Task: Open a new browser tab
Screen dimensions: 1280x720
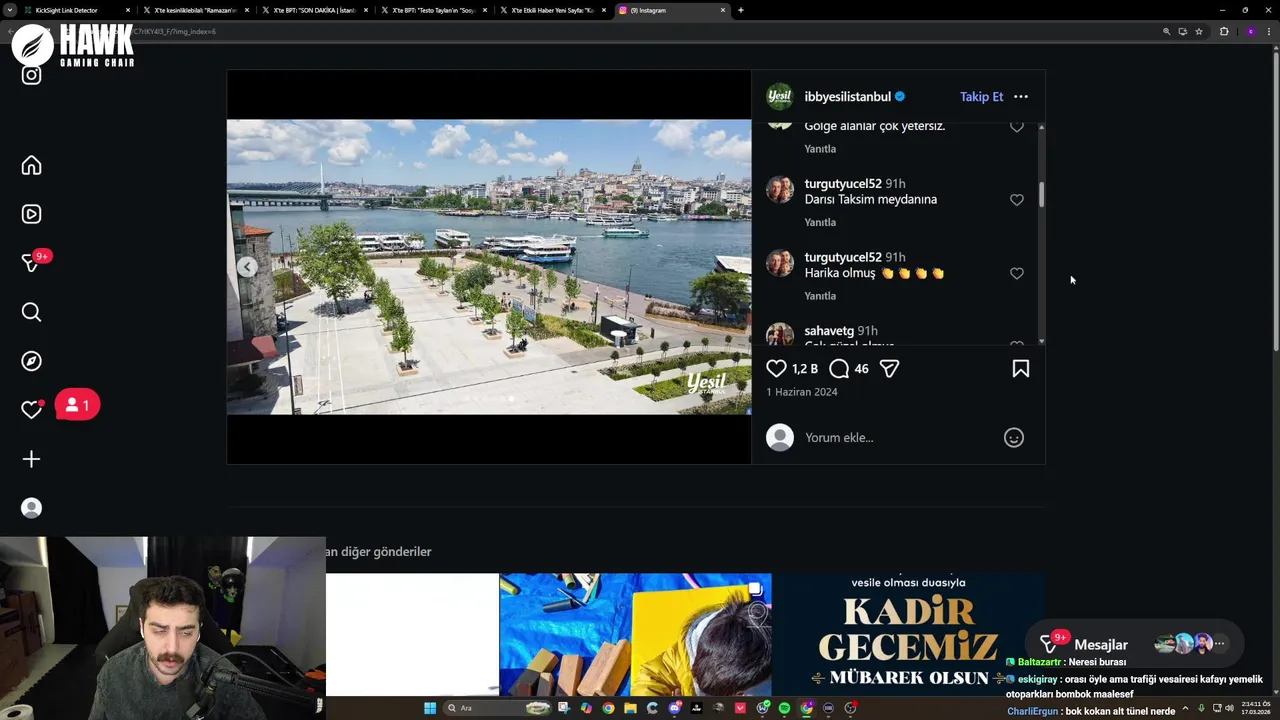Action: pyautogui.click(x=740, y=10)
